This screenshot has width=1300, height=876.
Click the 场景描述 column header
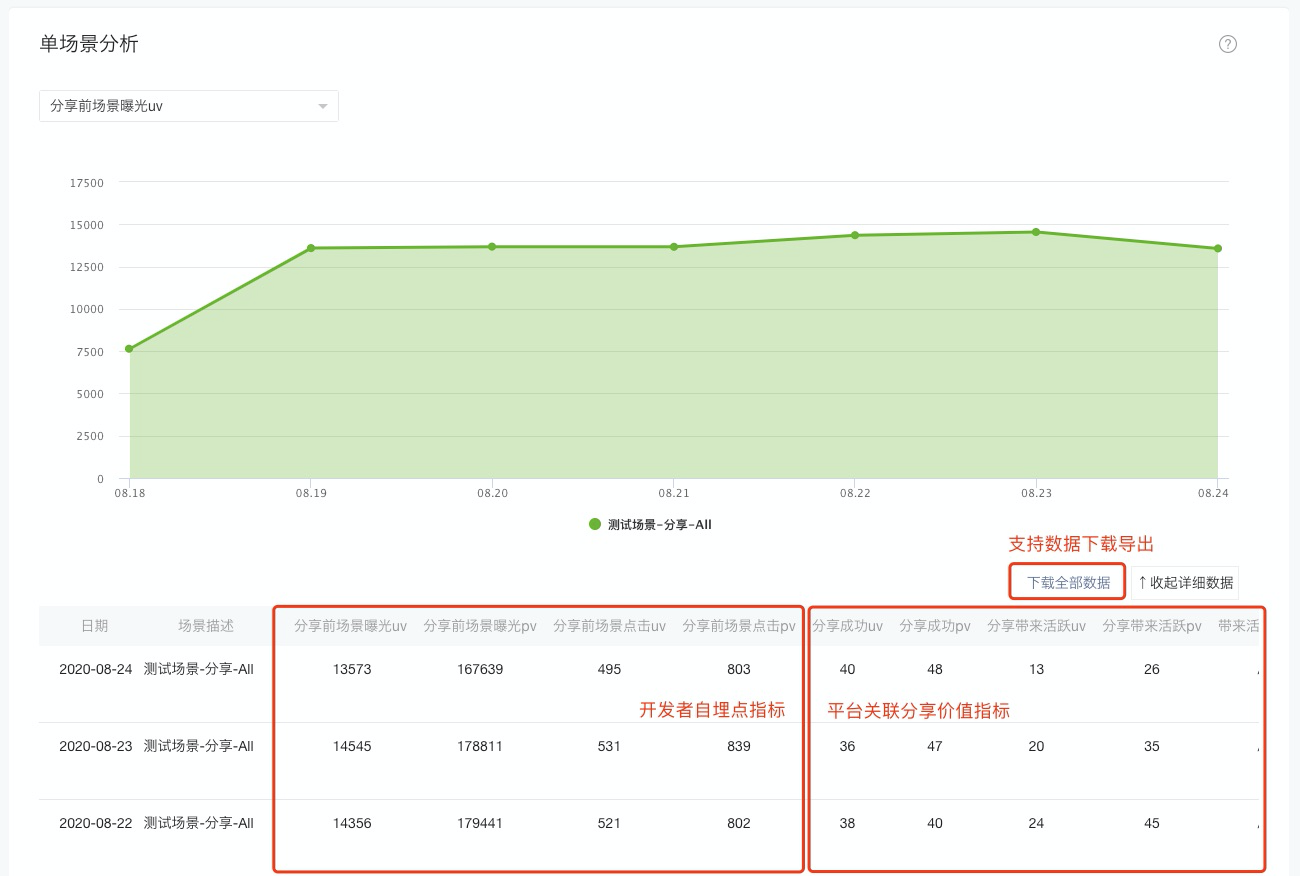(206, 626)
